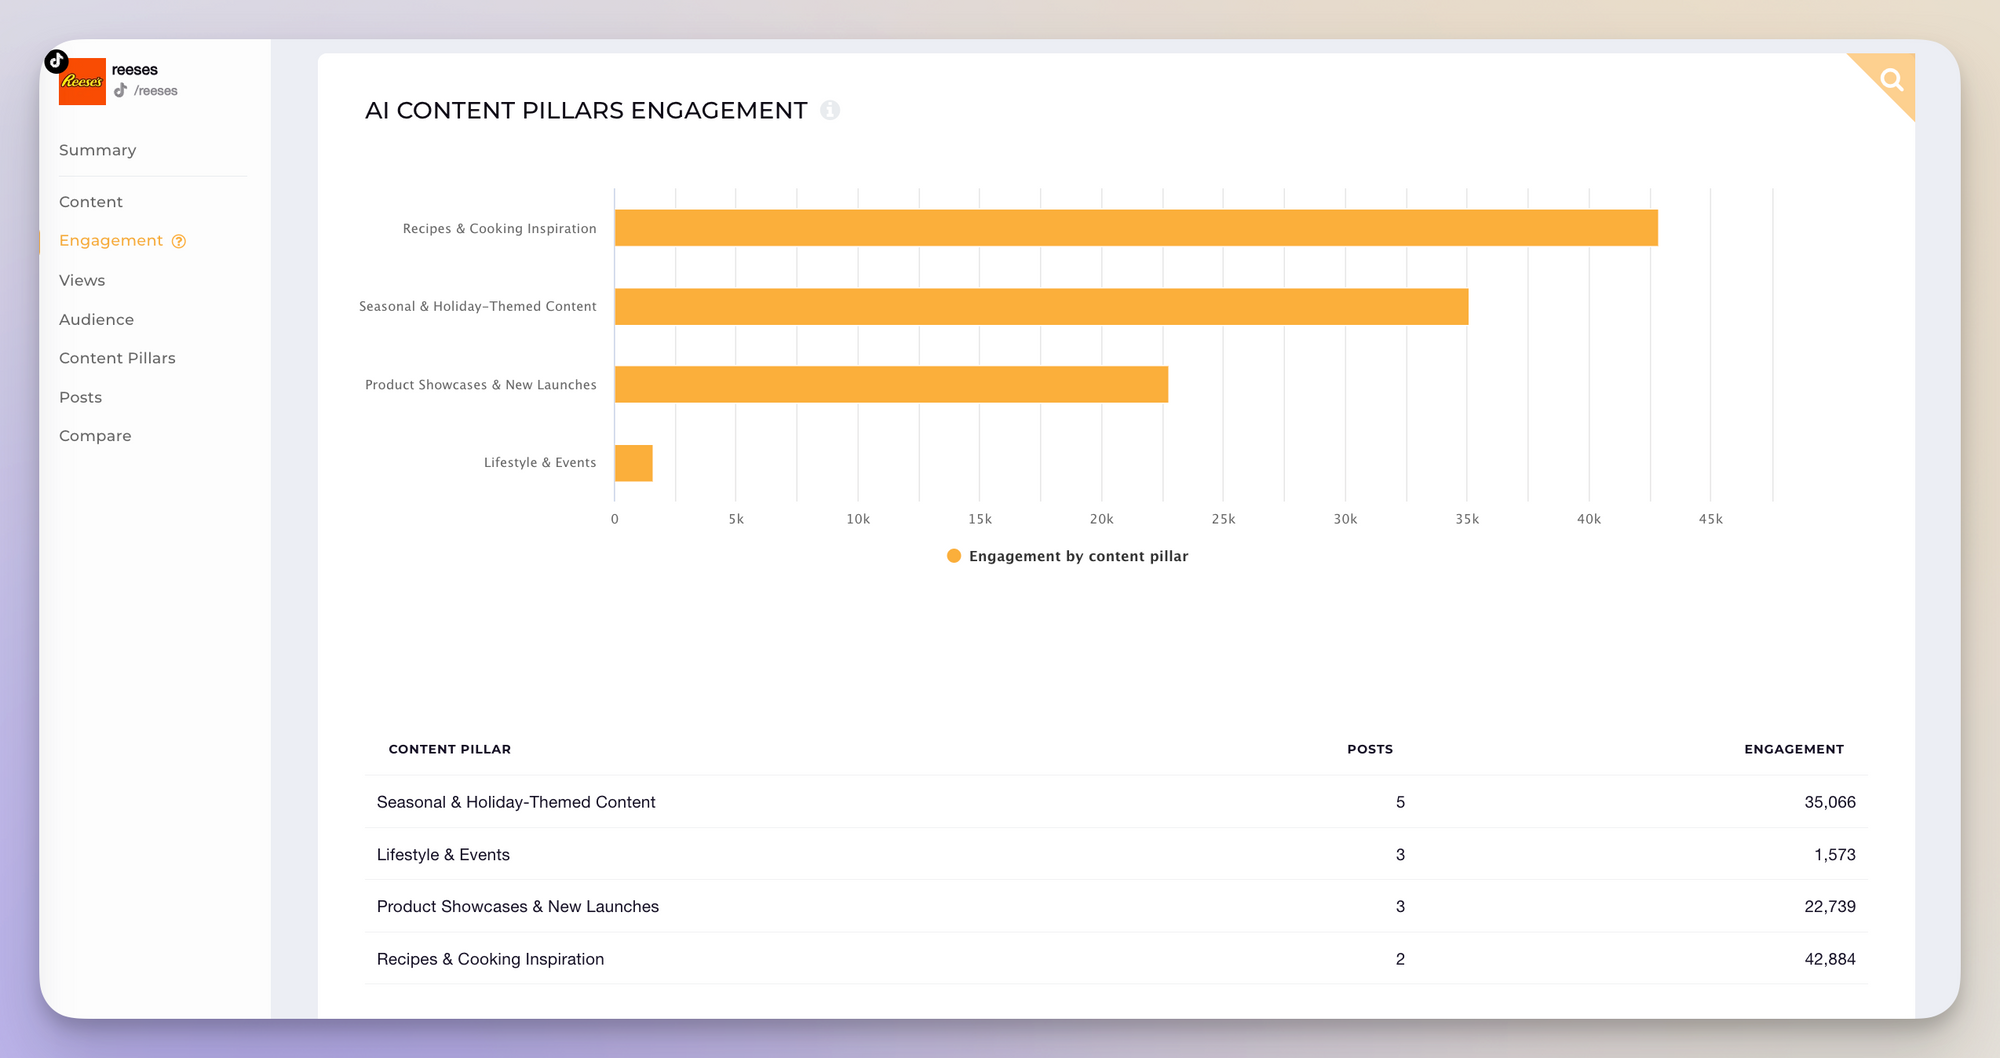The height and width of the screenshot is (1058, 2000).
Task: Click the 20k x-axis tick label
Action: click(x=1101, y=519)
